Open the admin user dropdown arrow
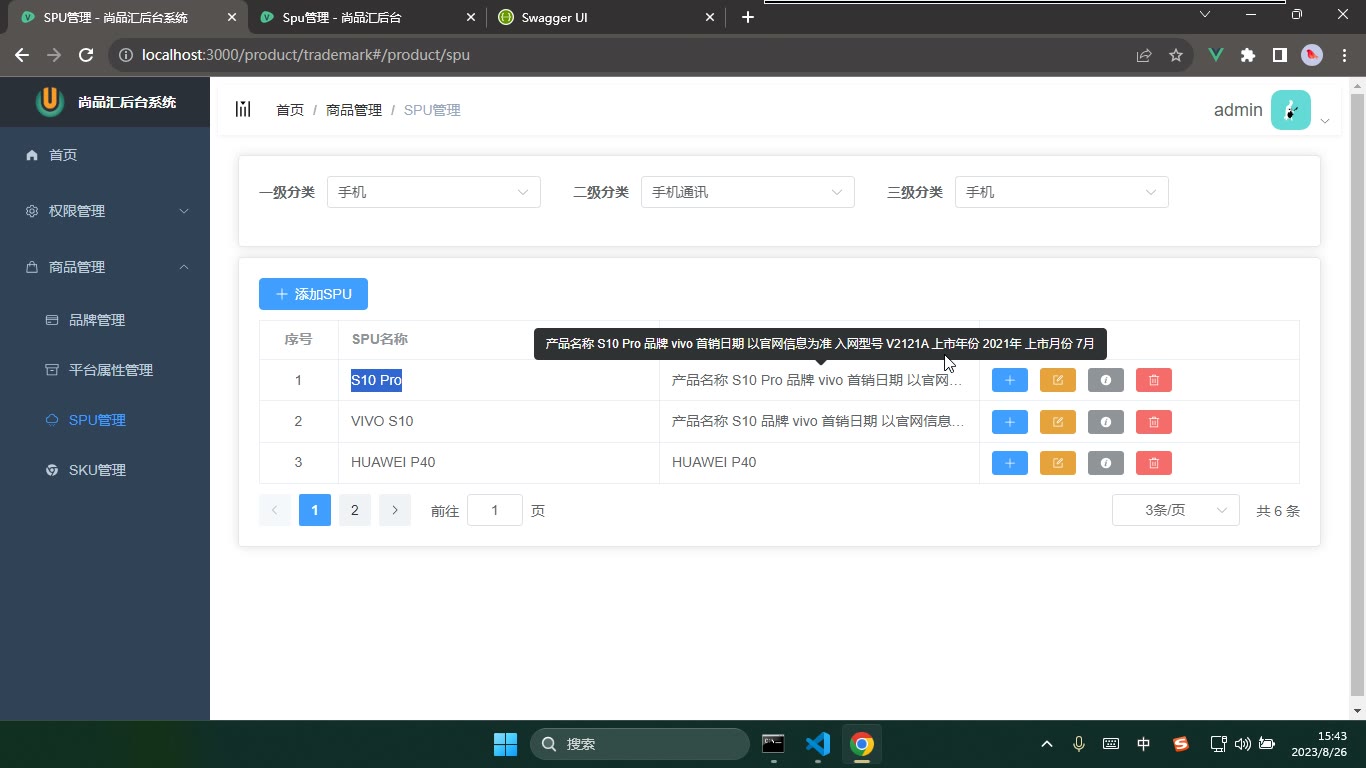1366x768 pixels. pyautogui.click(x=1324, y=121)
